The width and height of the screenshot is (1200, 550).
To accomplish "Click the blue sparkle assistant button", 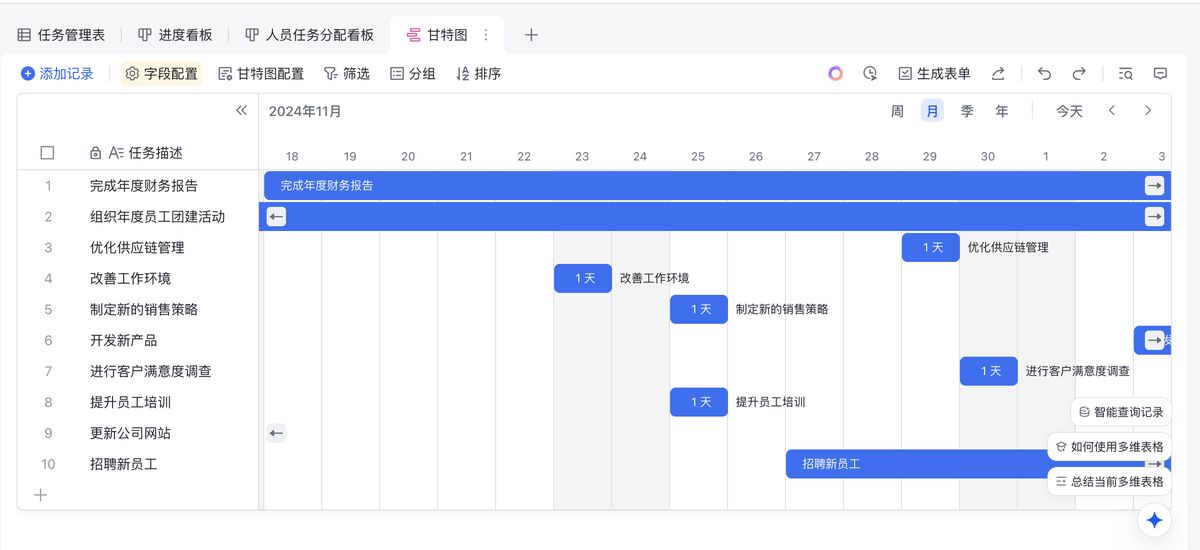I will coord(1154,520).
